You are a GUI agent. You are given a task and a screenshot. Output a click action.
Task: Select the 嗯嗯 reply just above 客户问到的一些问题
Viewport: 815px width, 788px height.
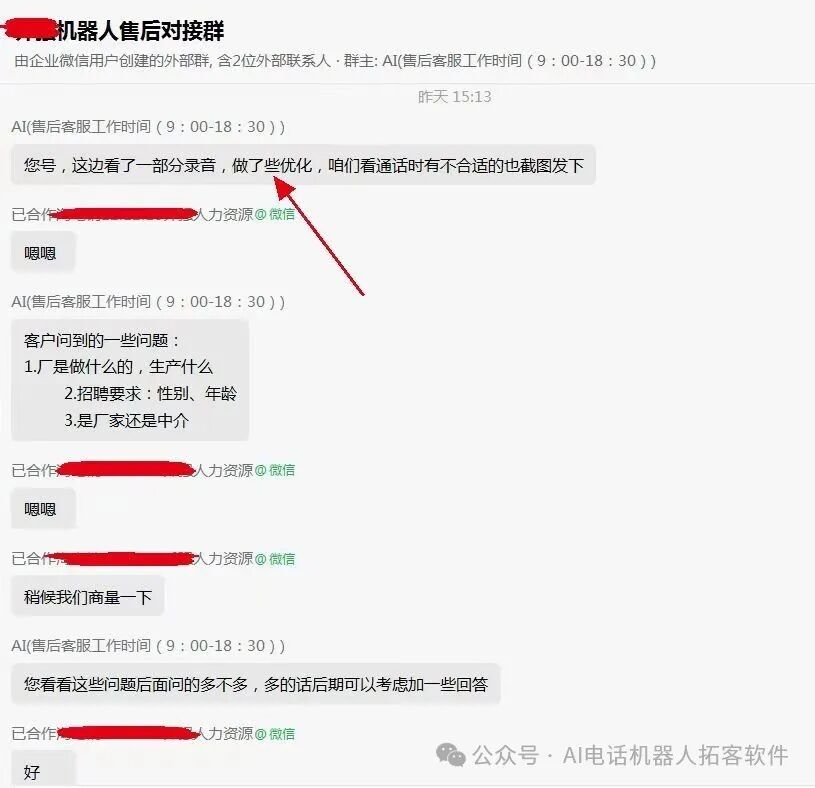(x=43, y=253)
